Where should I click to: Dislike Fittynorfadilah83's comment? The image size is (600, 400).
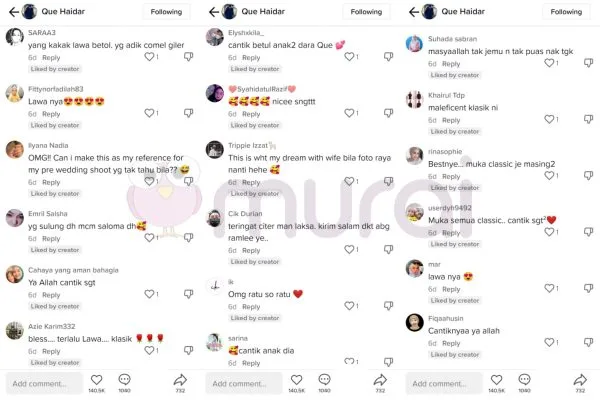click(x=188, y=113)
